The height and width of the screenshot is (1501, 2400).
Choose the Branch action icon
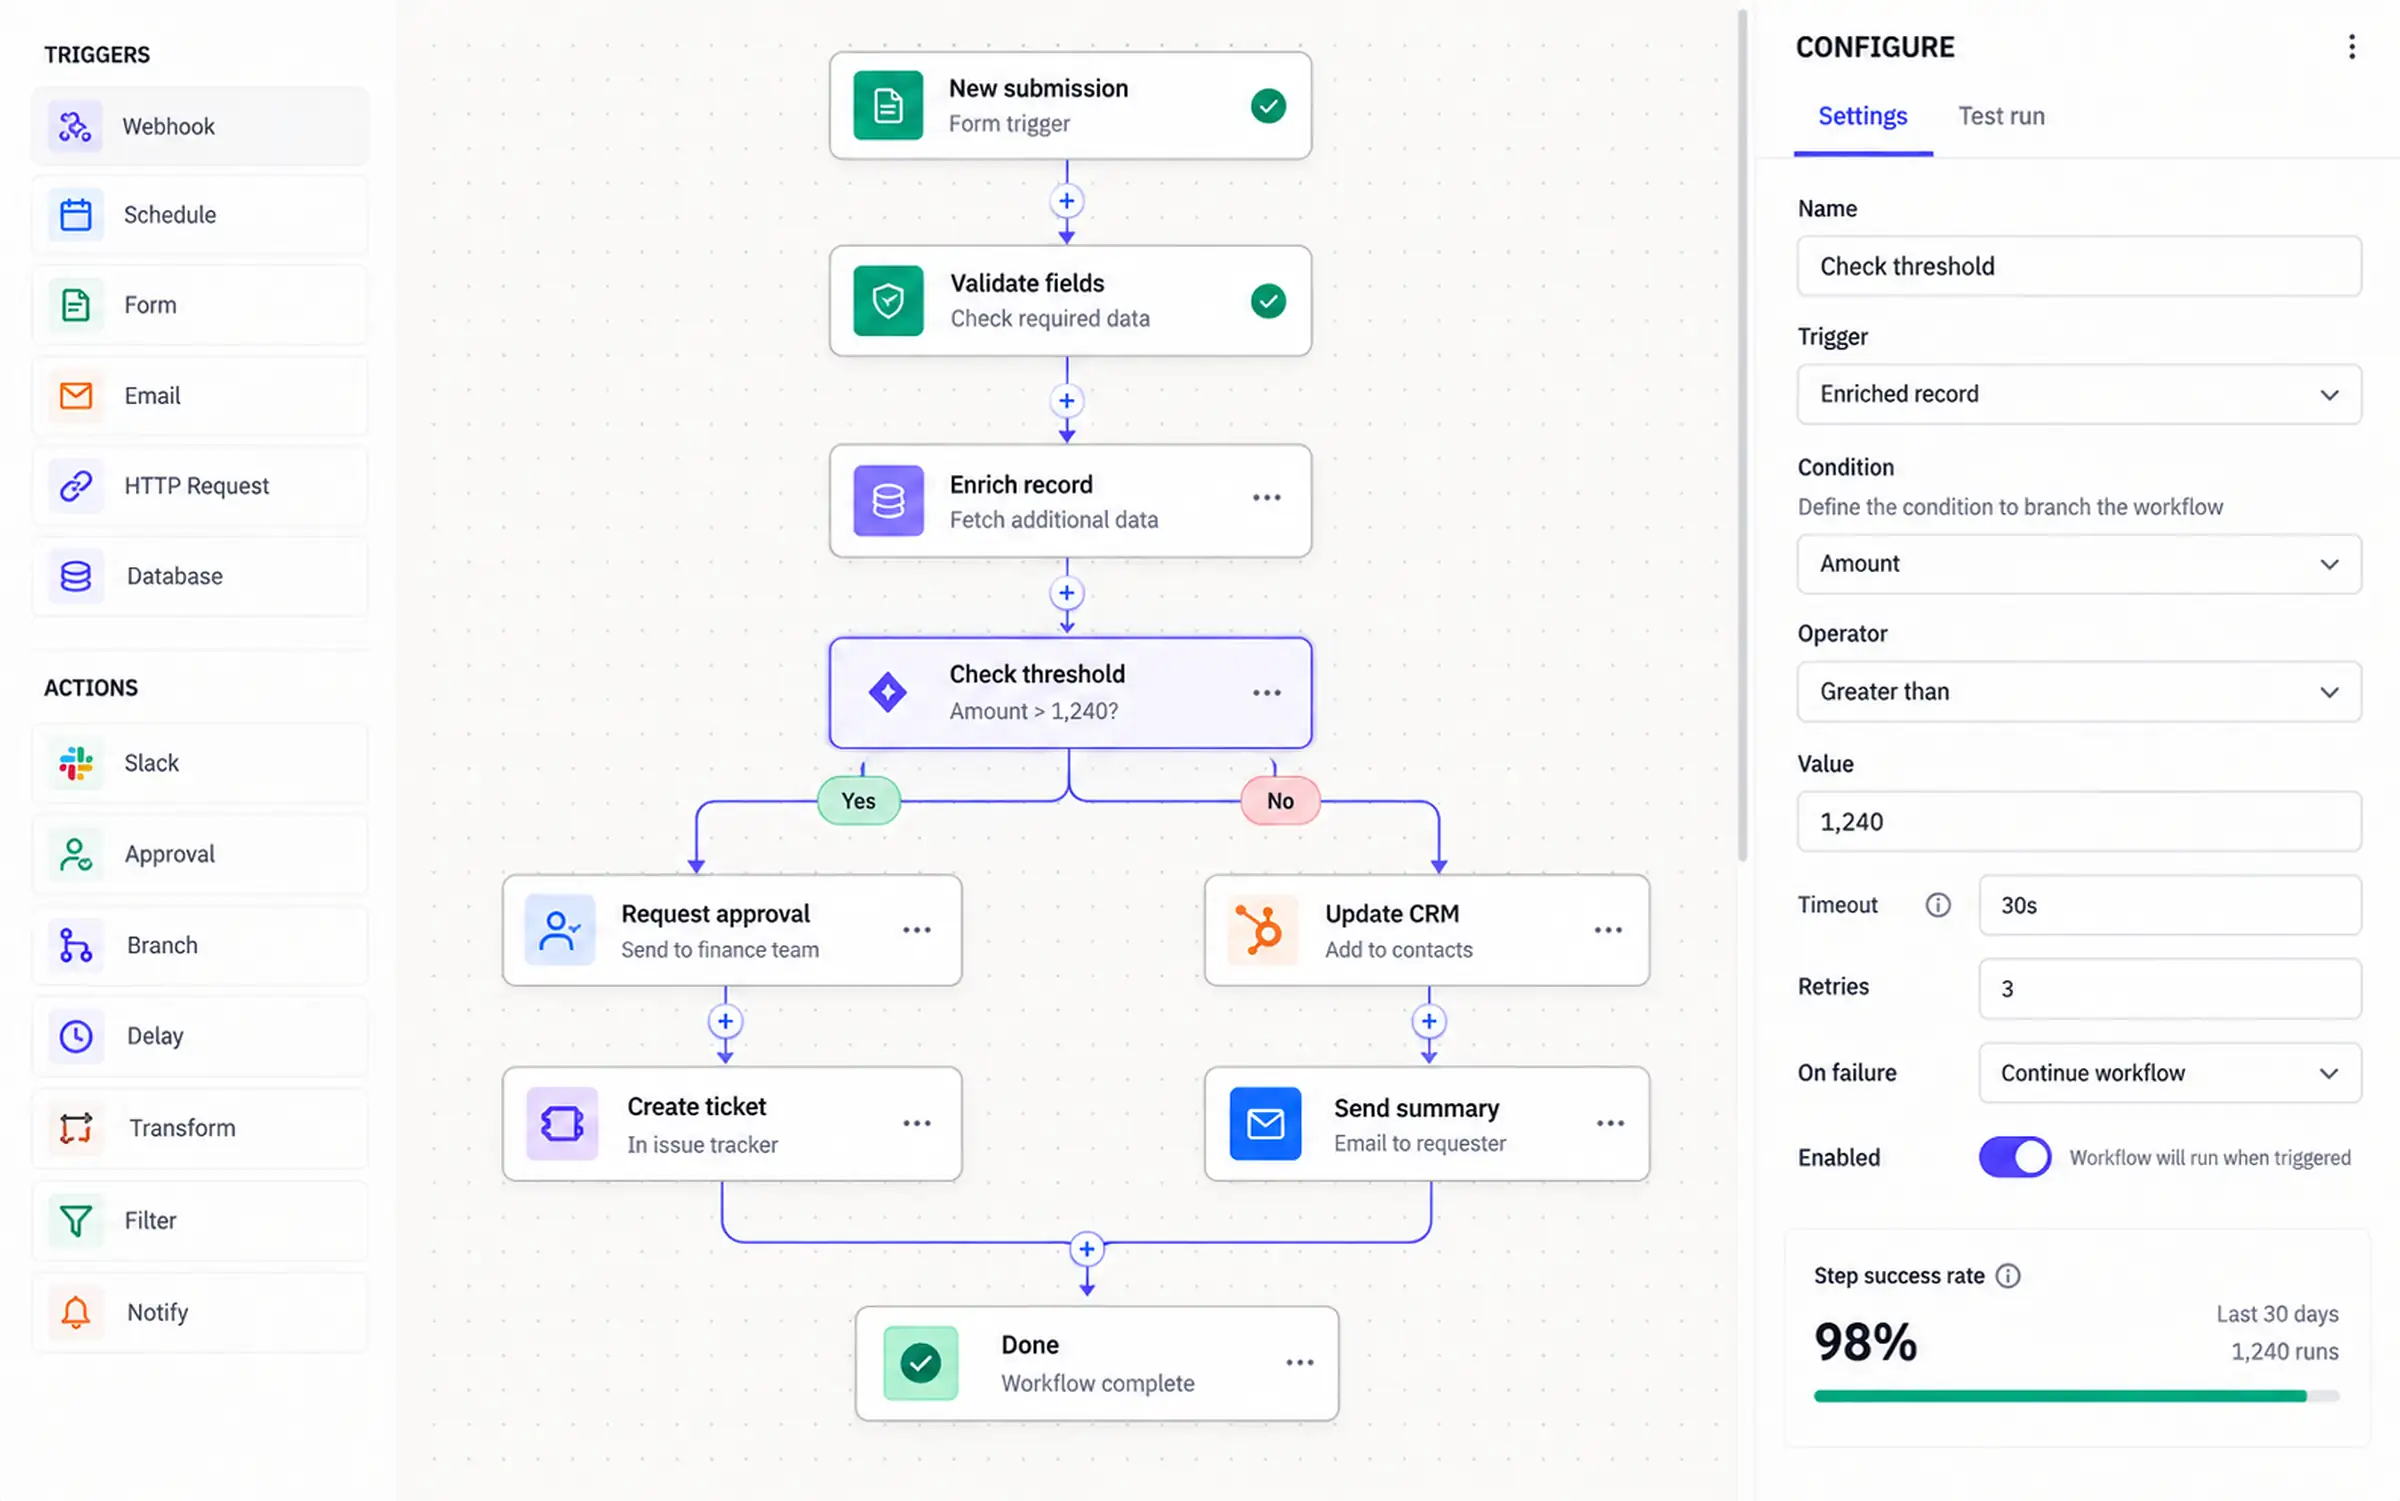tap(75, 945)
